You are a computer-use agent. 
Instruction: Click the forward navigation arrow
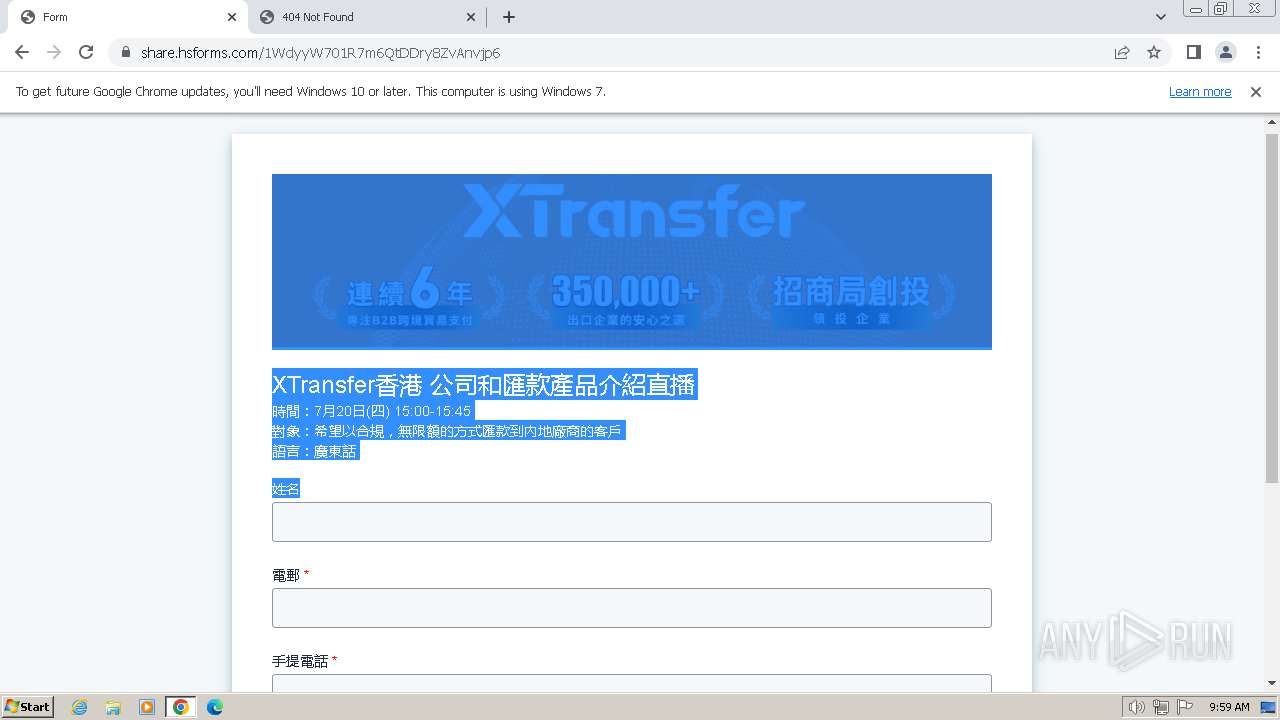(54, 53)
